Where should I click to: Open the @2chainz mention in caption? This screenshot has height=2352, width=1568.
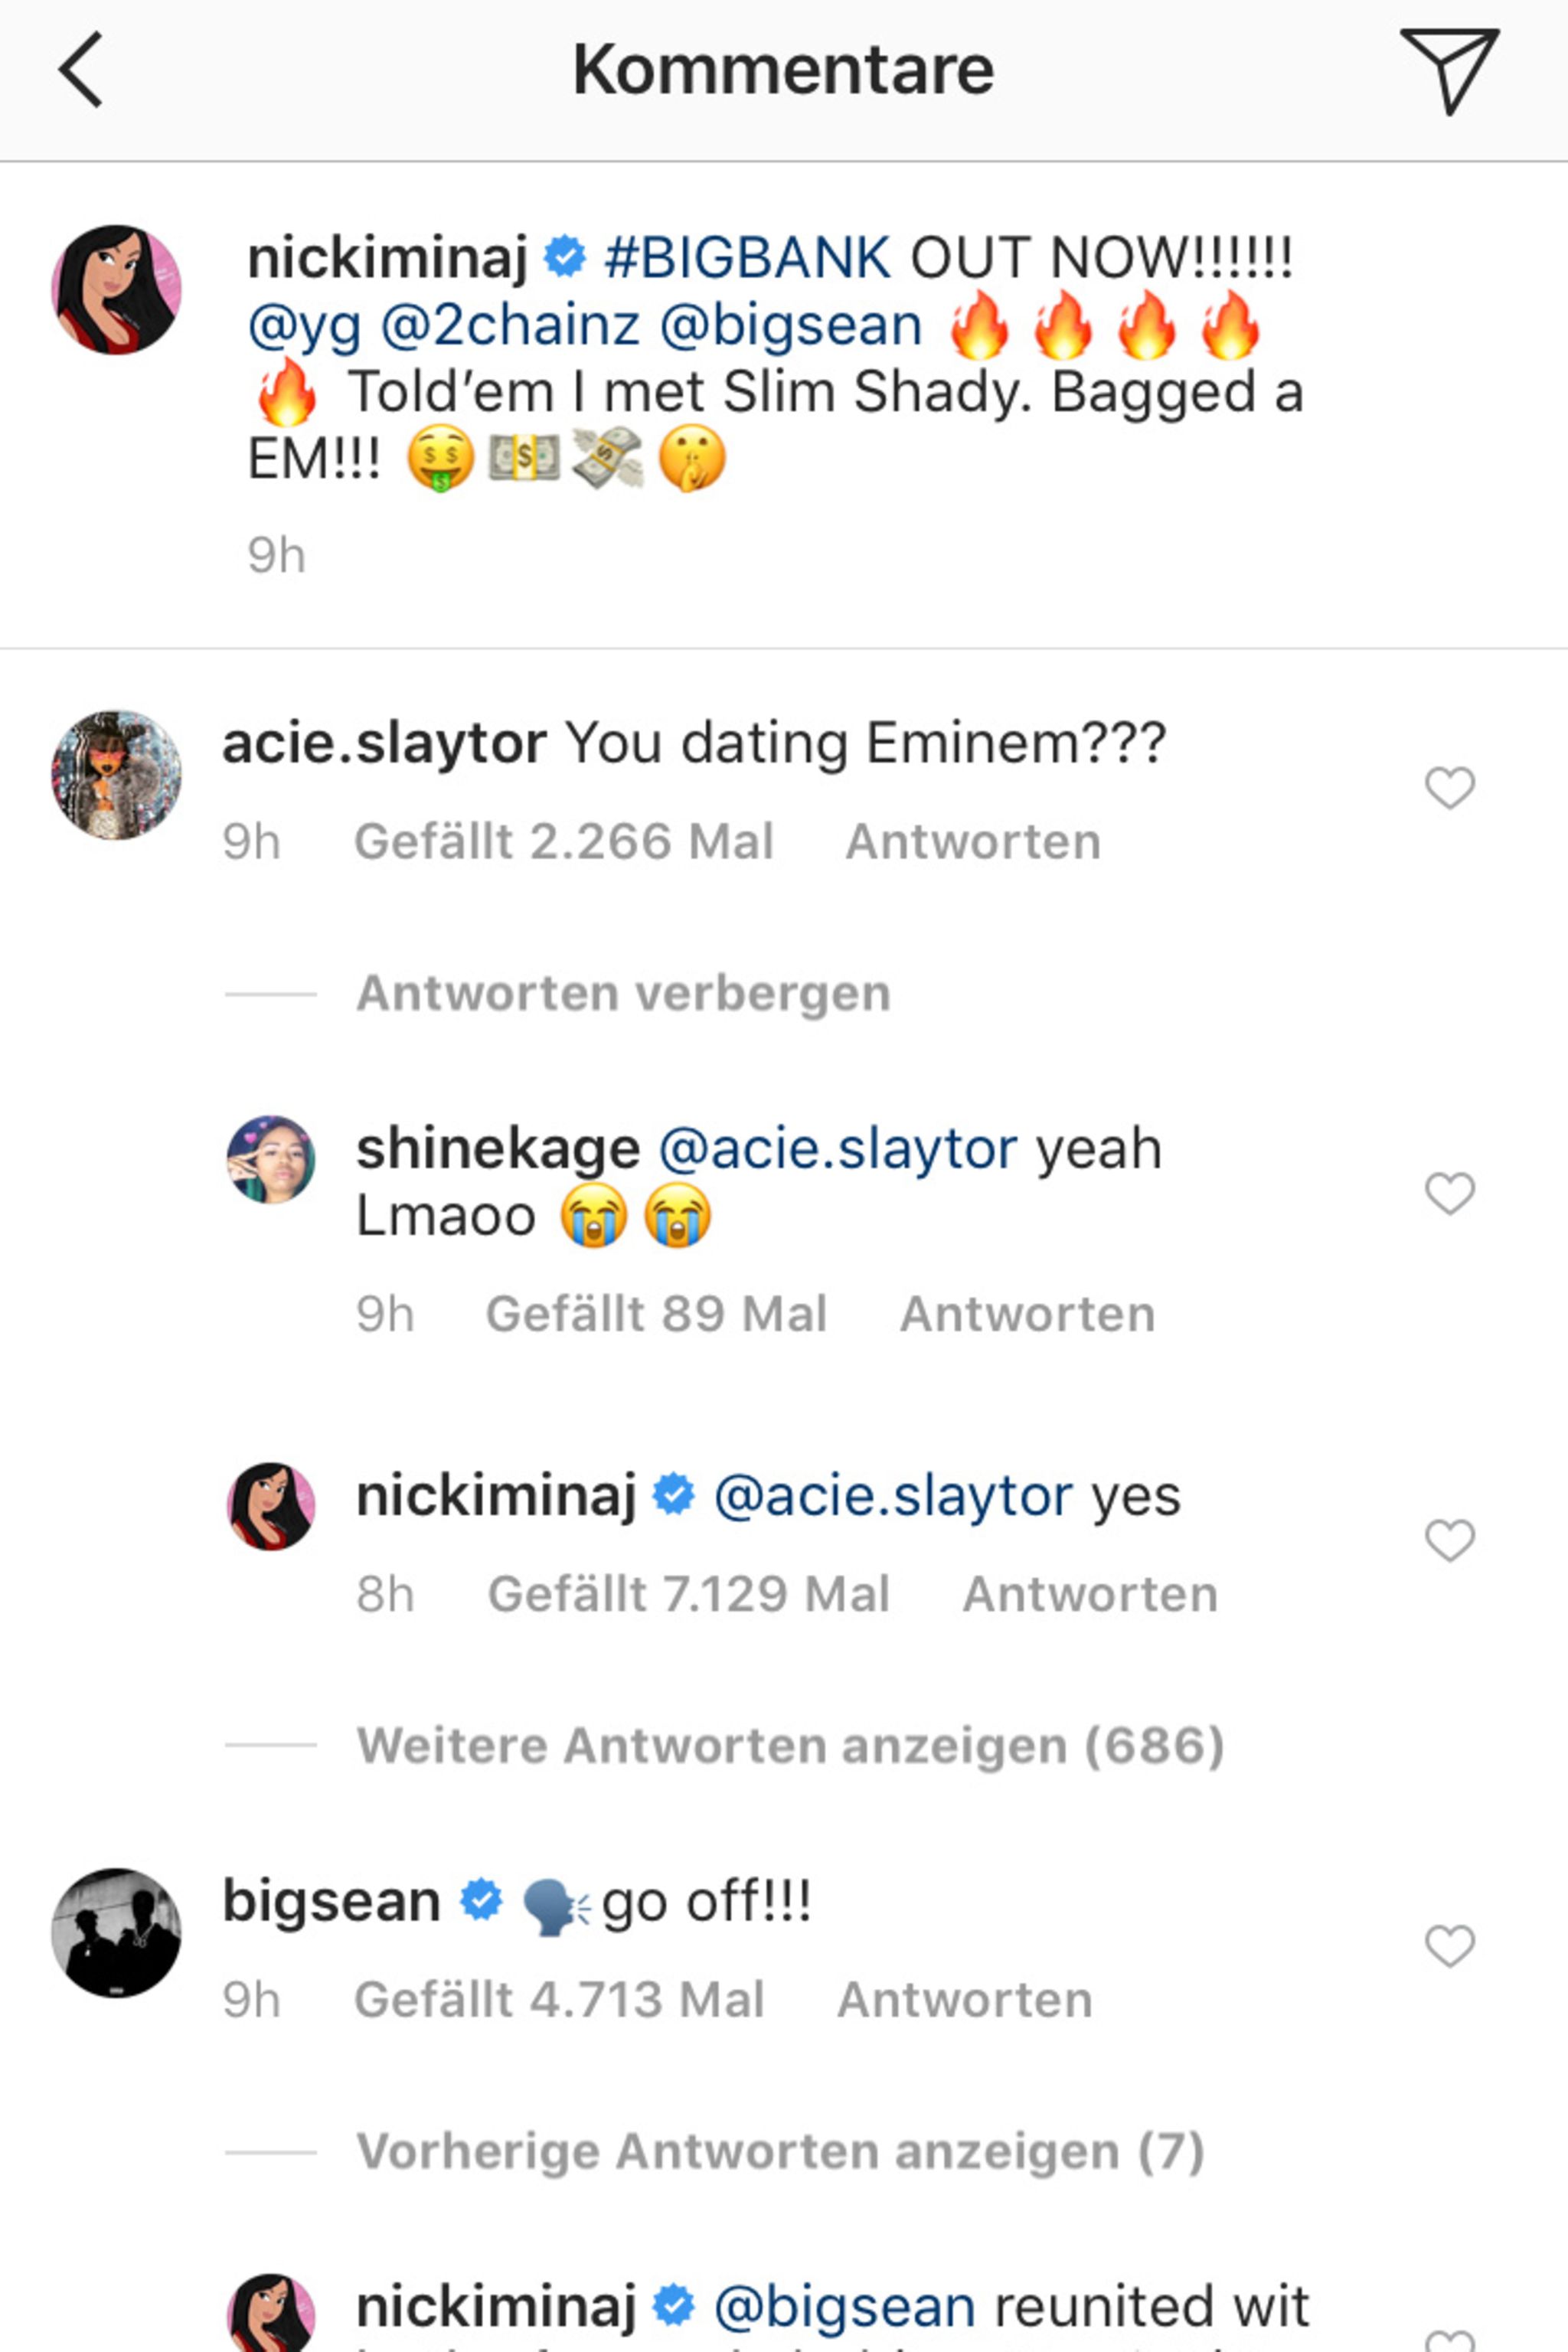tap(510, 326)
